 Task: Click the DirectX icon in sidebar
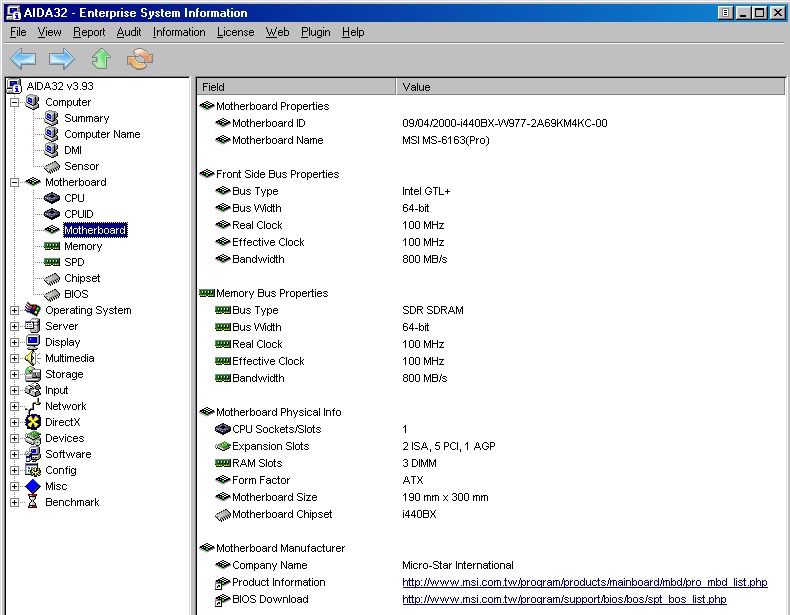tap(33, 422)
